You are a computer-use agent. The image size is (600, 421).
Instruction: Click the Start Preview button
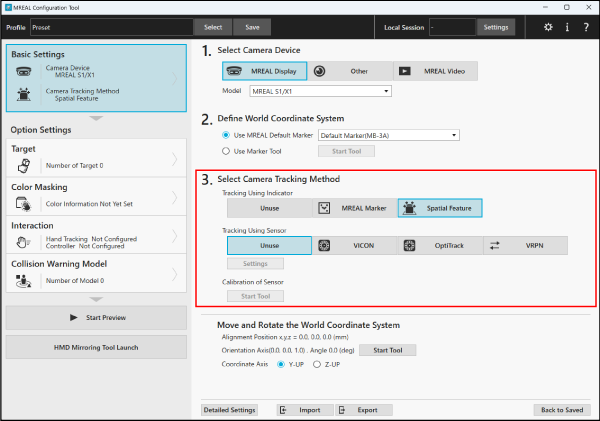click(x=96, y=318)
